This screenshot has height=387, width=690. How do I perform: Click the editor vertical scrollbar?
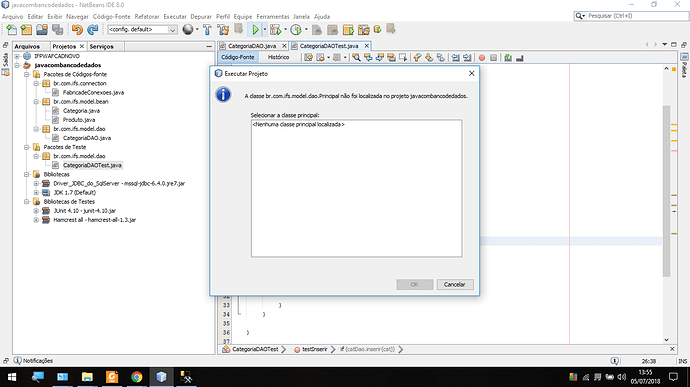click(666, 191)
